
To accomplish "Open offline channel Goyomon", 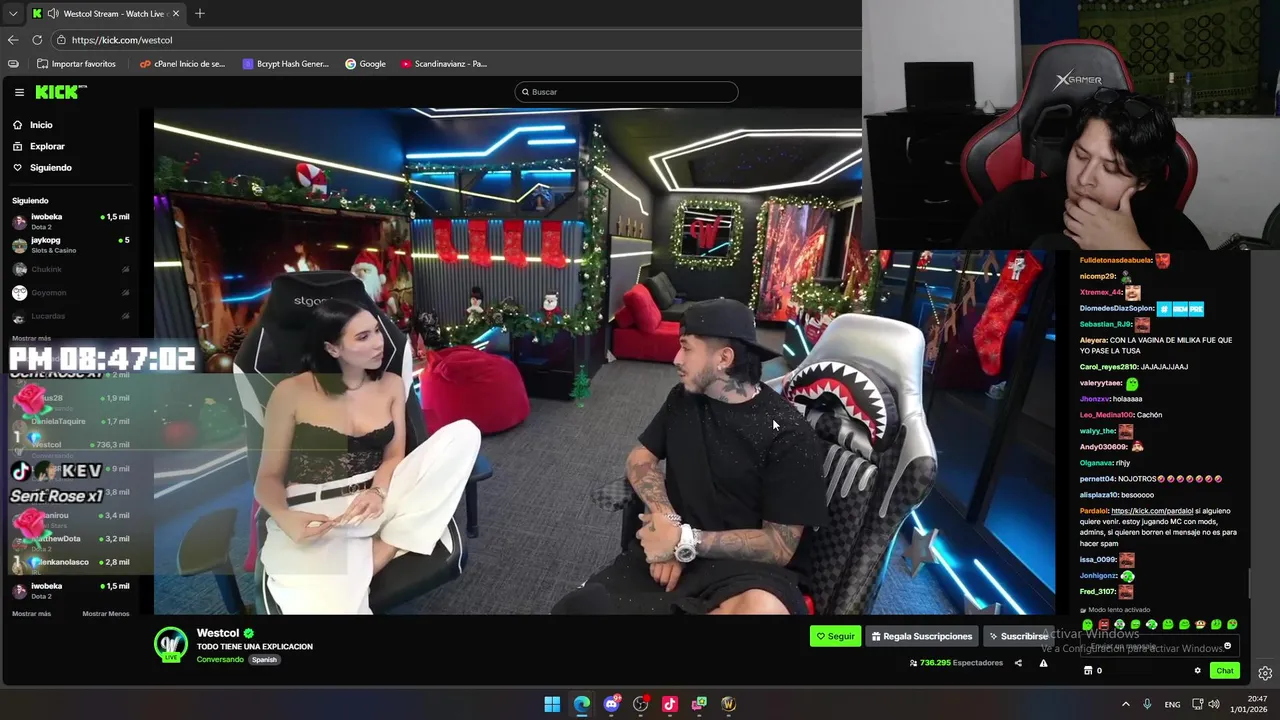I will (70, 293).
